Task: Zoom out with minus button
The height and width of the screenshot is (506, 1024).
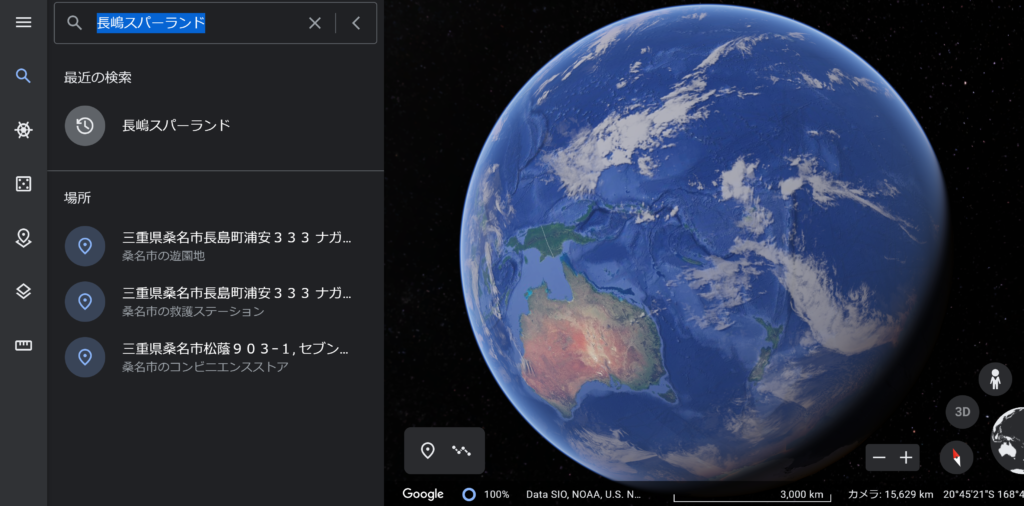Action: pyautogui.click(x=879, y=458)
